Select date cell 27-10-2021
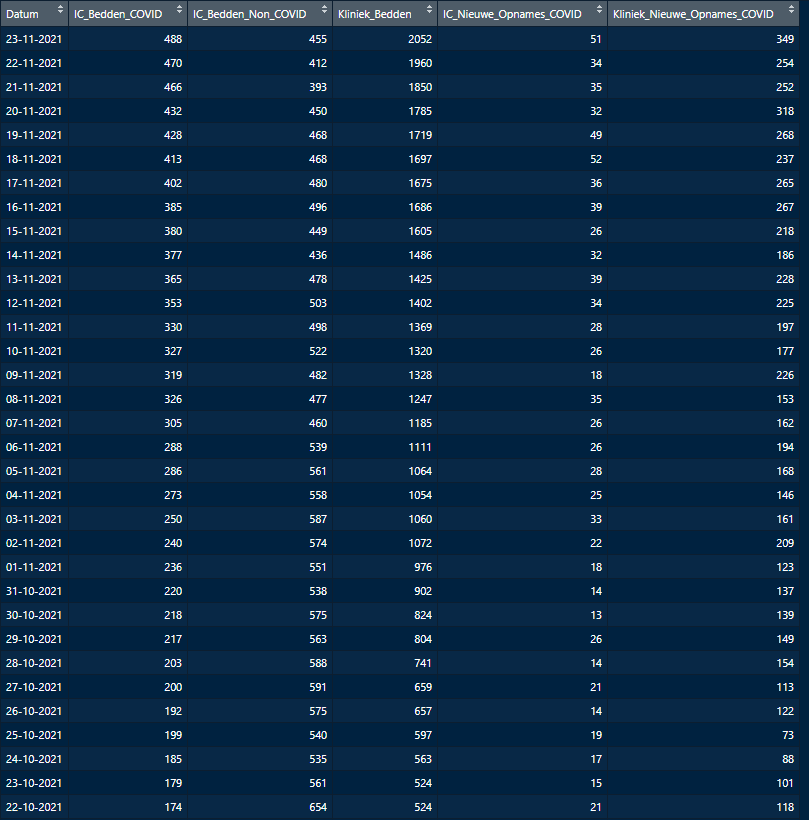 click(33, 688)
